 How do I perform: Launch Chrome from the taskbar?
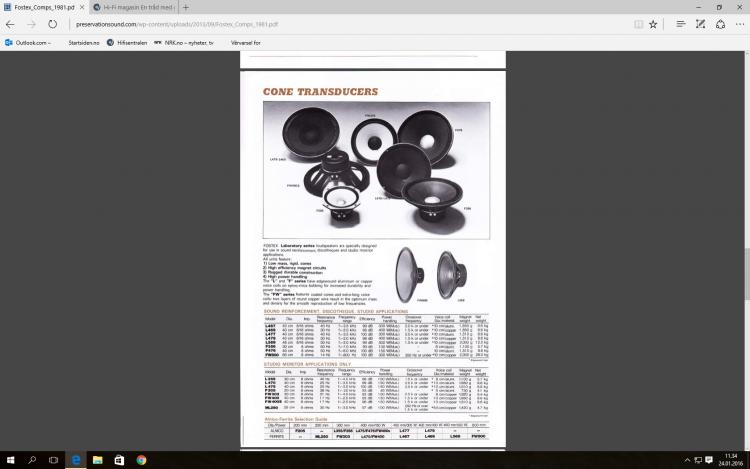pyautogui.click(x=141, y=460)
